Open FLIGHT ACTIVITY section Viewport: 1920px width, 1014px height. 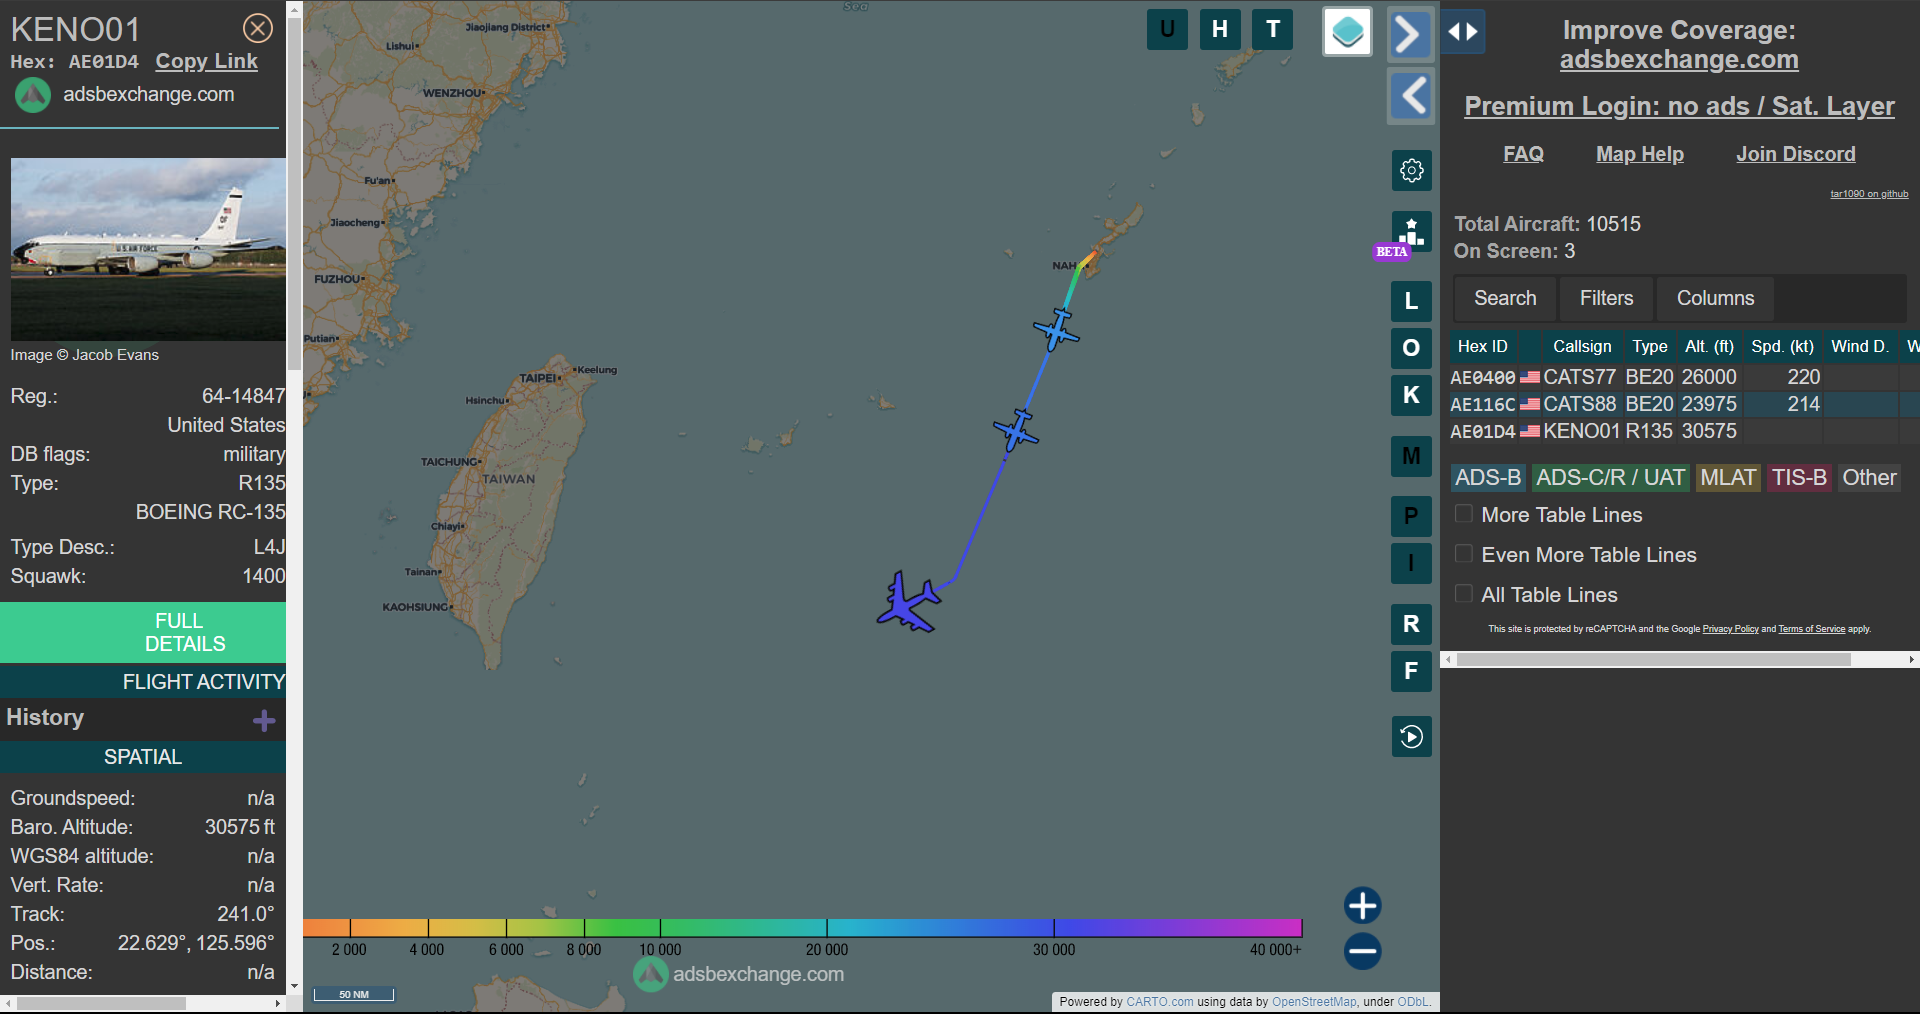[143, 682]
